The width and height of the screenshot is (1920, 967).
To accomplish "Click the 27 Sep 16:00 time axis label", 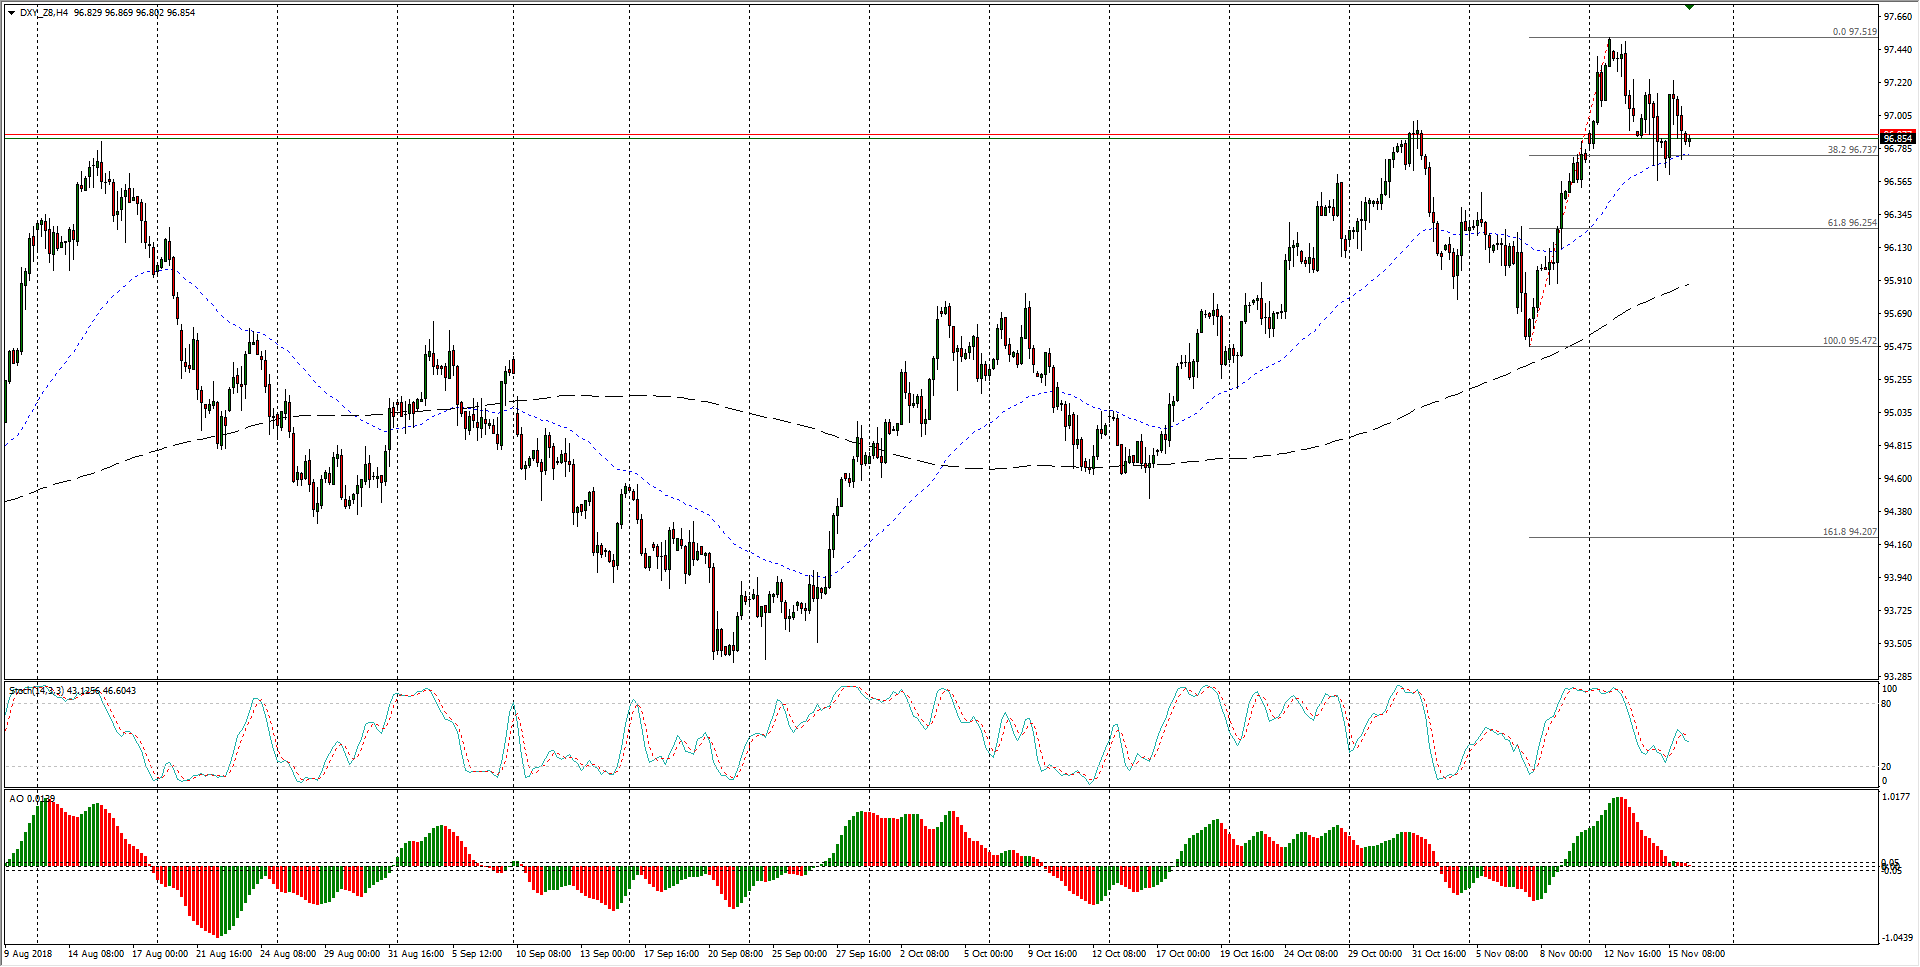I will [x=863, y=954].
